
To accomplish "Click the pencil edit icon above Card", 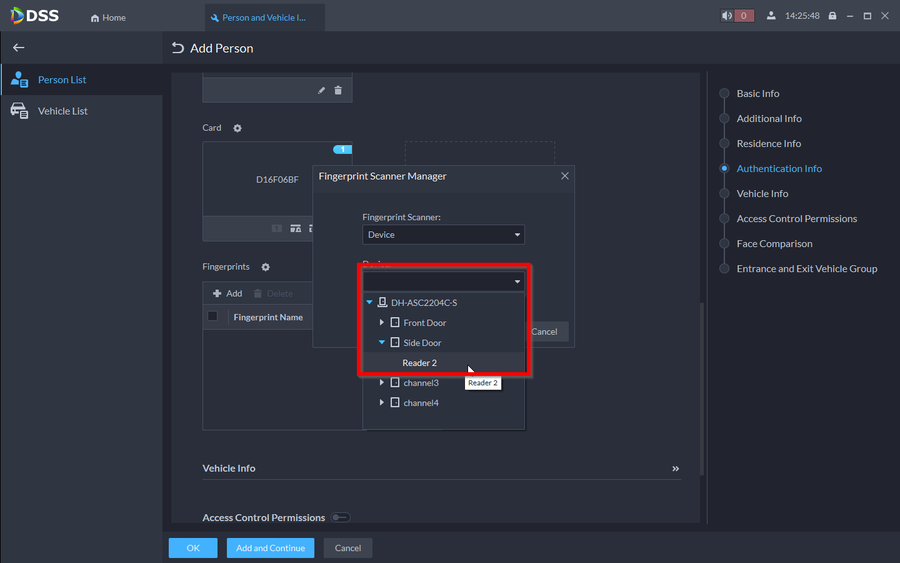I will [x=321, y=90].
